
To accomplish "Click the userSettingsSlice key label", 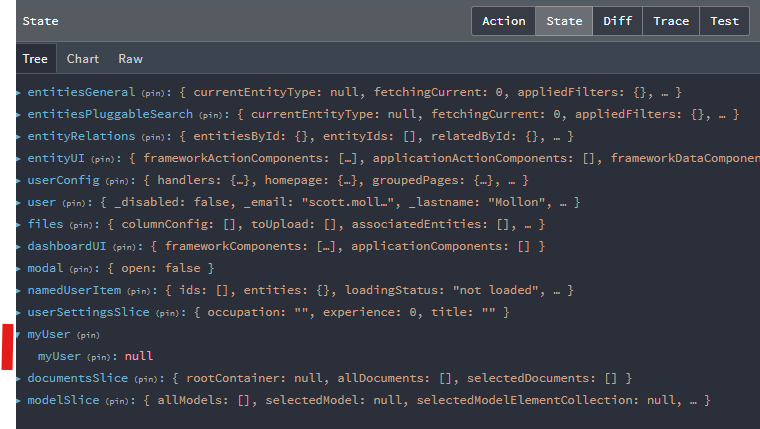I will pos(88,312).
